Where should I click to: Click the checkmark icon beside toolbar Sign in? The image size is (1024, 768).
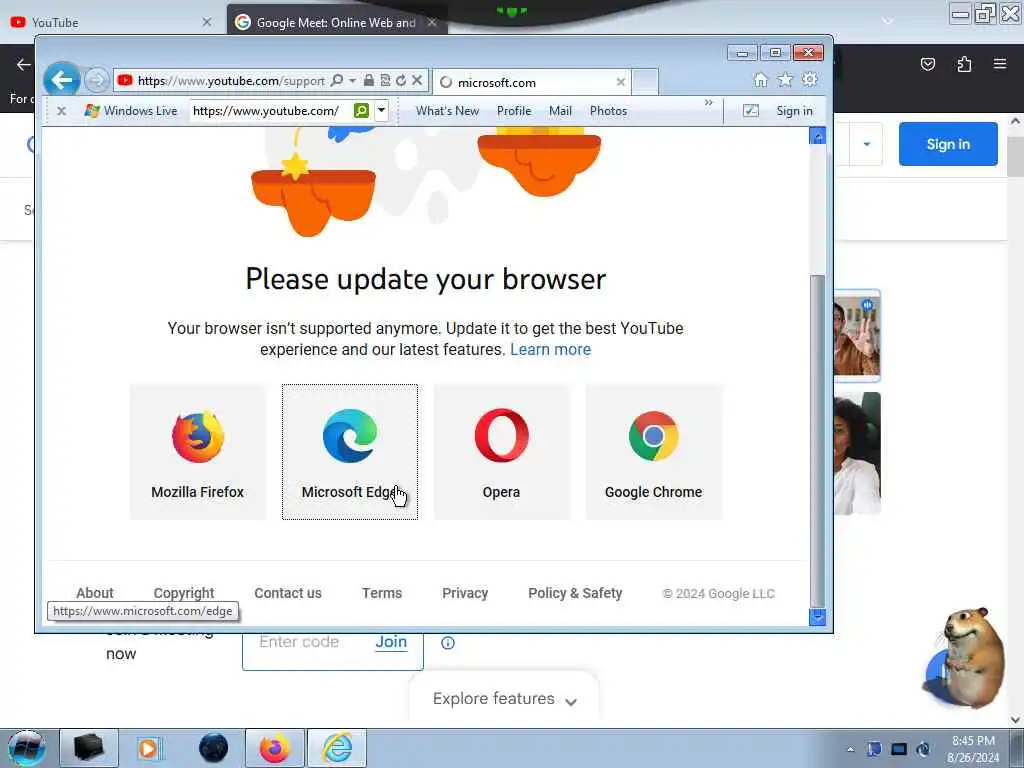click(x=751, y=111)
